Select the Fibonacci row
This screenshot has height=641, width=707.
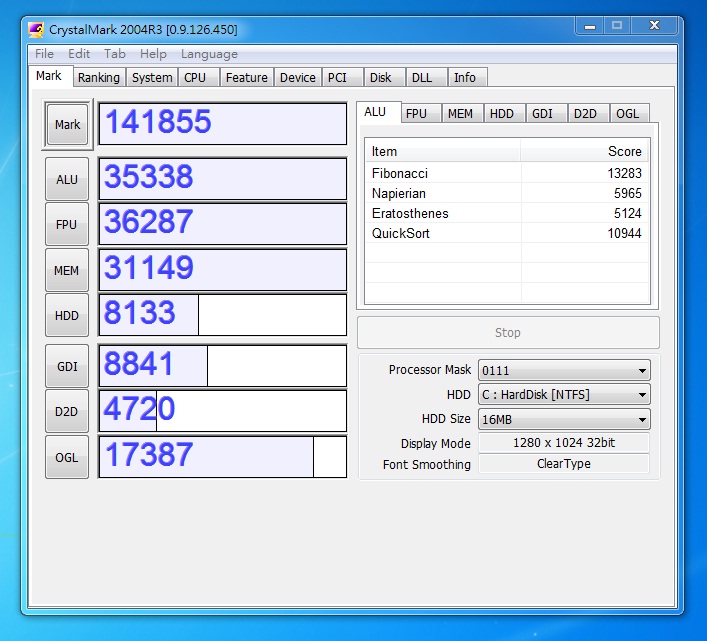507,173
